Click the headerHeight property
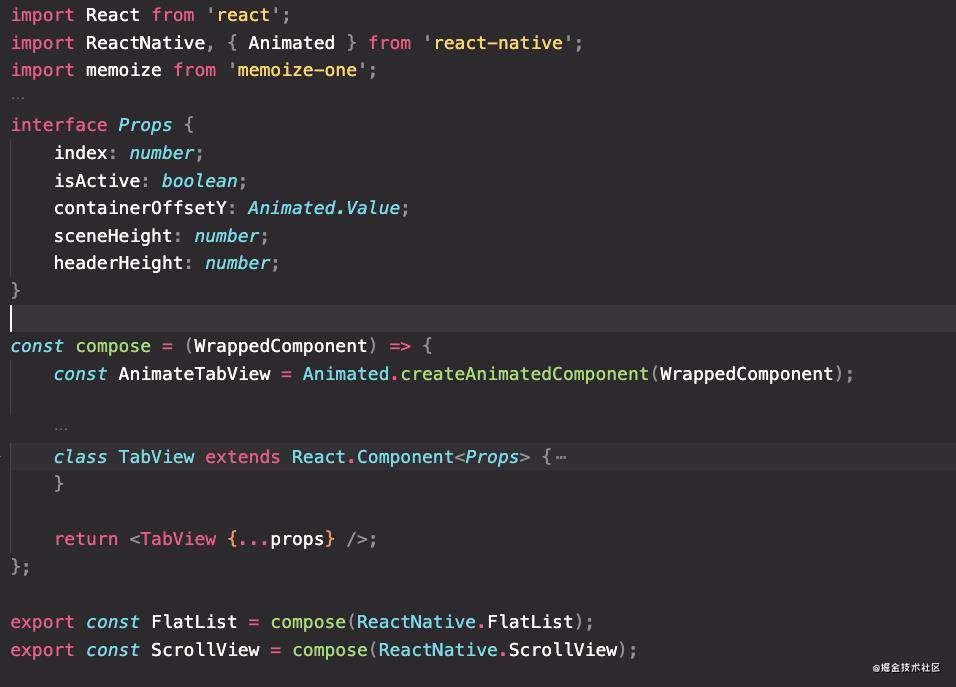 coord(118,263)
